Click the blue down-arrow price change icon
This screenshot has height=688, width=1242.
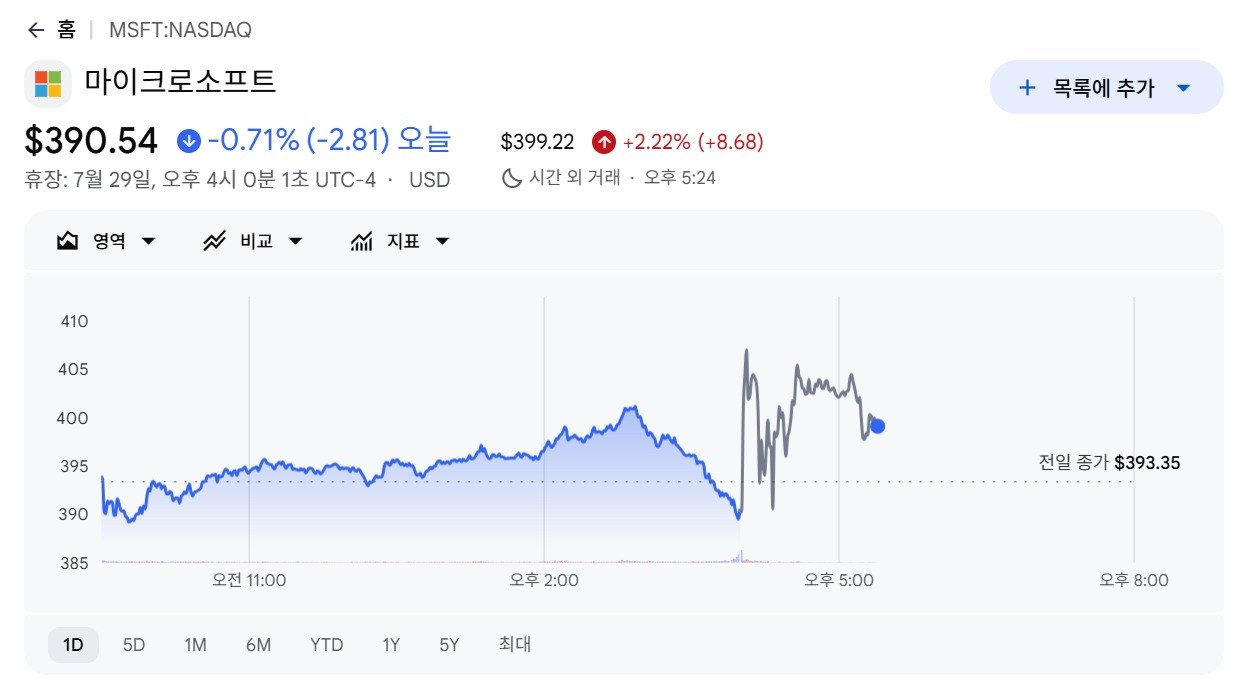pos(189,141)
